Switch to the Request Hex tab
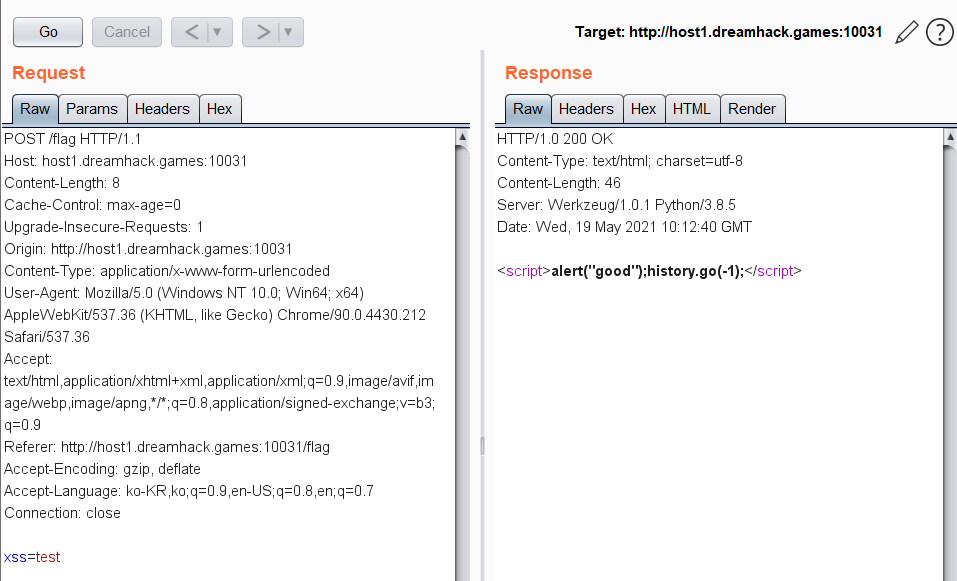 pos(220,109)
